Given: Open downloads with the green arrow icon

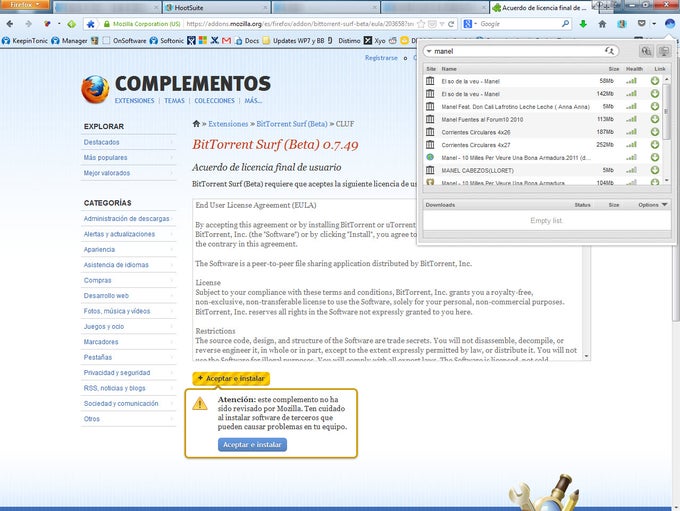Looking at the screenshot, I should (583, 24).
